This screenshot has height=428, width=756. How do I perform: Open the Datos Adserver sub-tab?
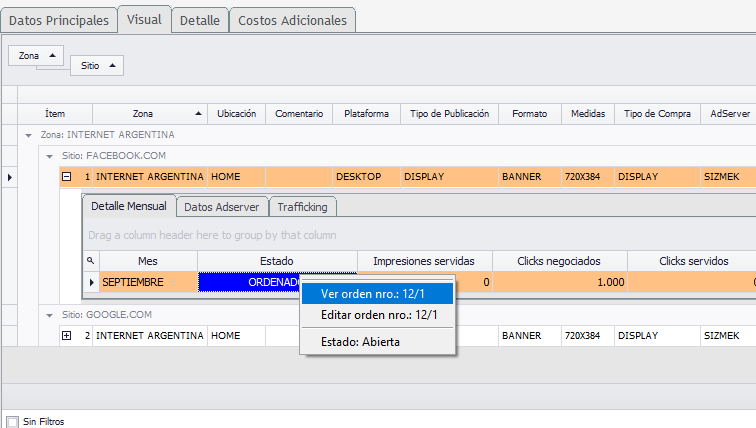222,207
